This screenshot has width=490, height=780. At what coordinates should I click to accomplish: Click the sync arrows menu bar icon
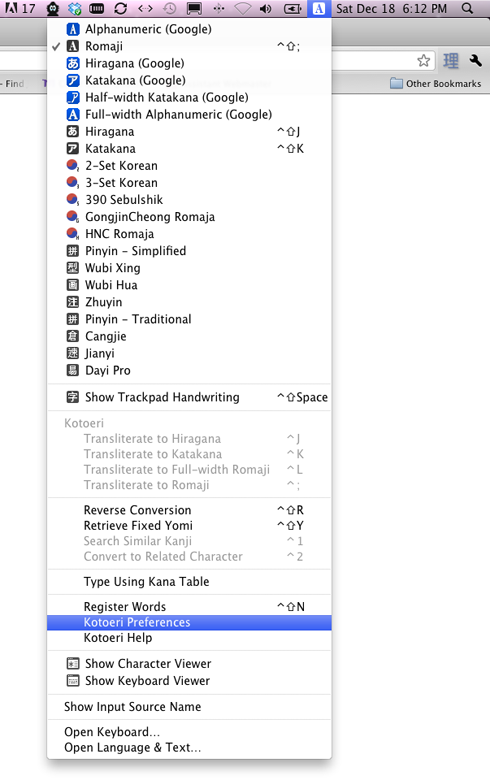[x=120, y=8]
